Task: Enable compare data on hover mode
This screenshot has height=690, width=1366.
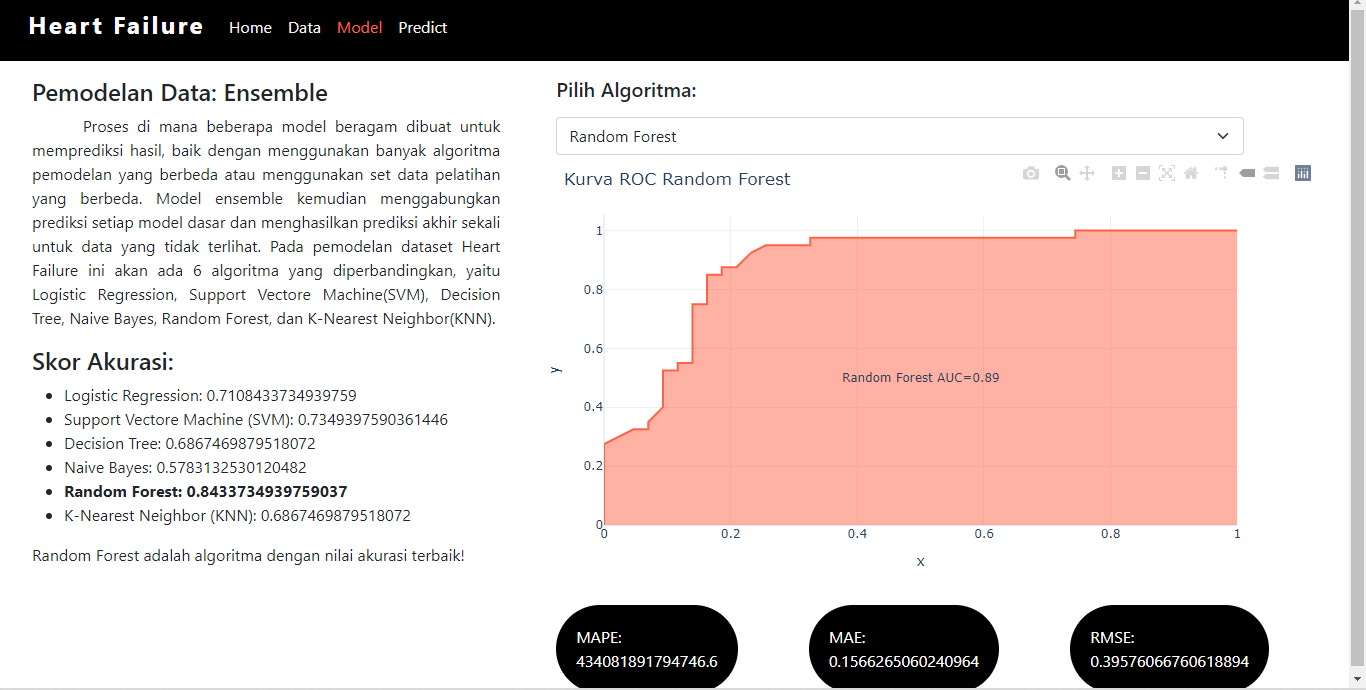Action: pos(1271,173)
